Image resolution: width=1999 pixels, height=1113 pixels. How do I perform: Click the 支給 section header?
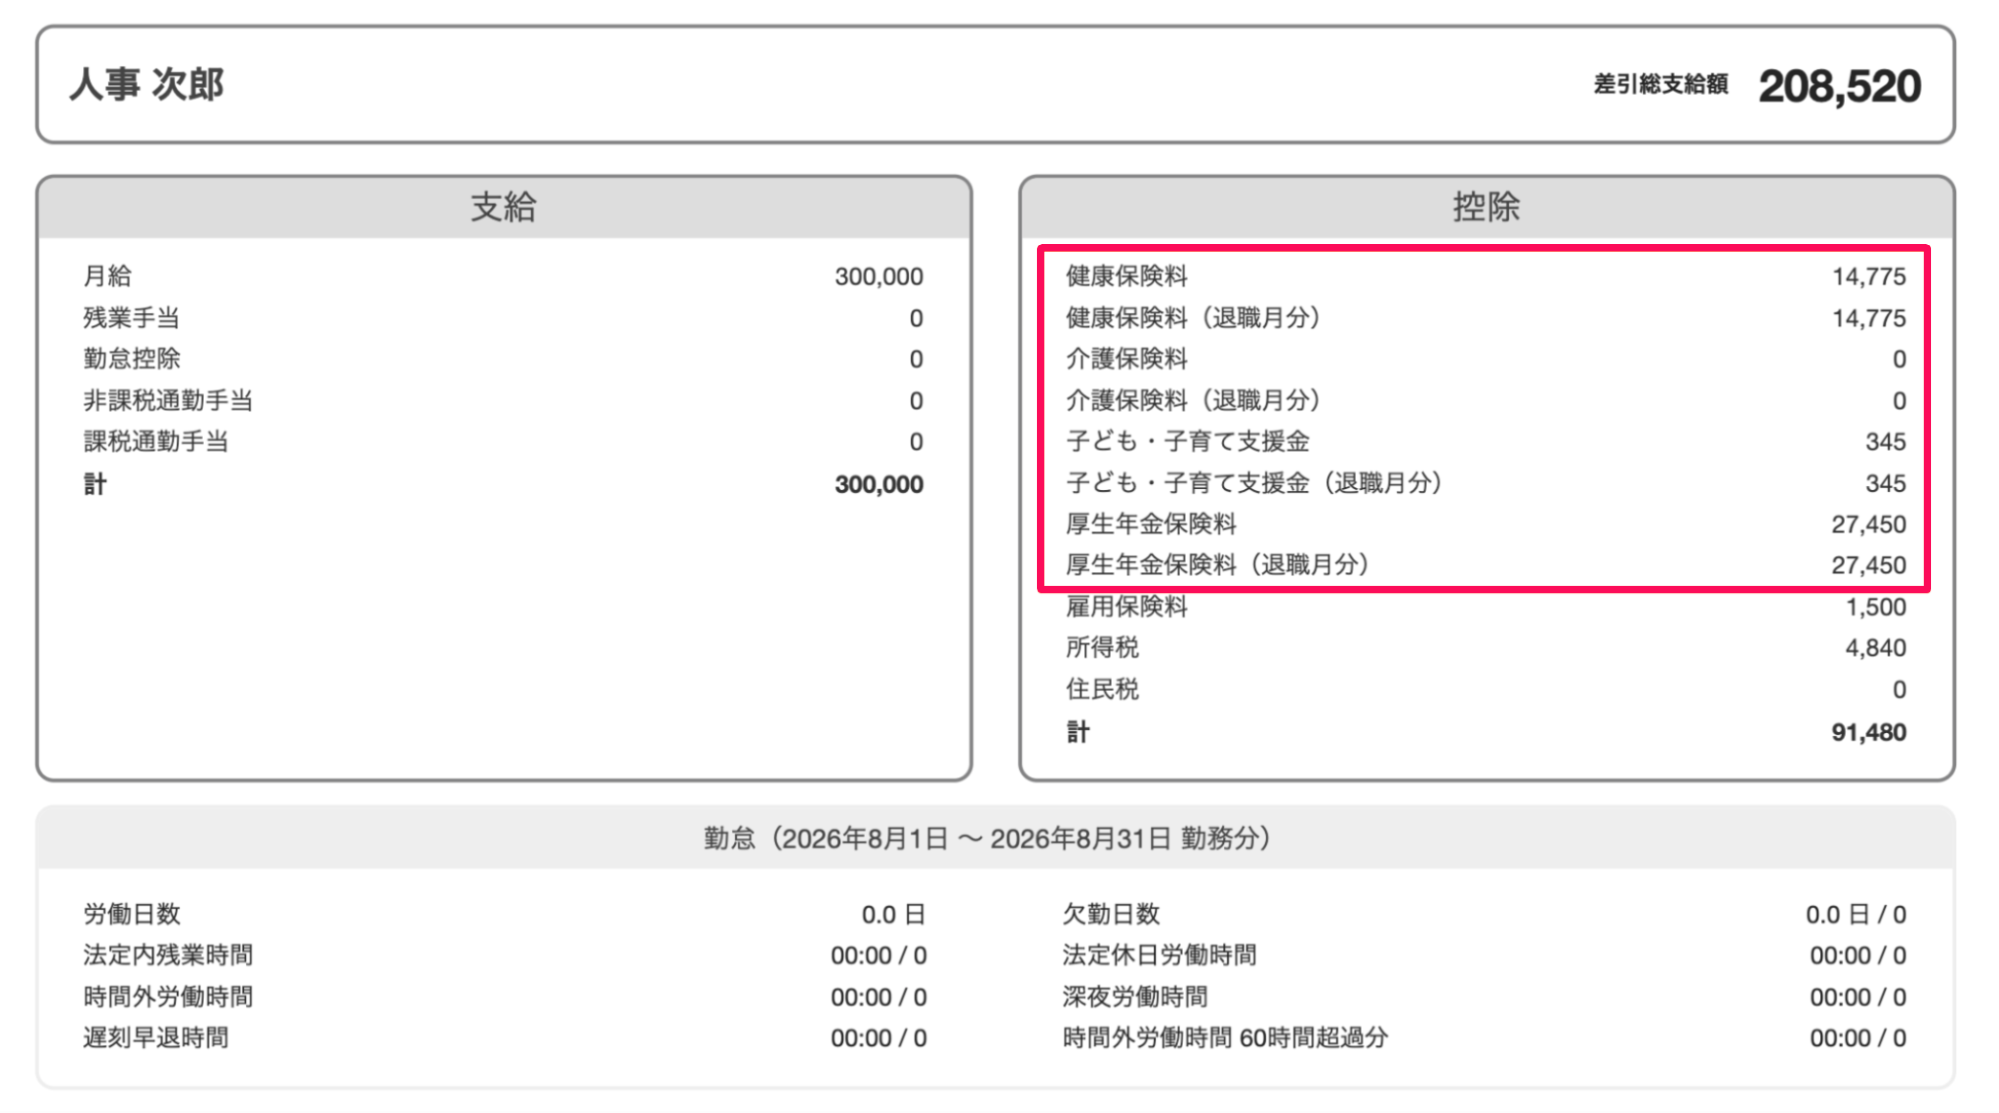[503, 207]
